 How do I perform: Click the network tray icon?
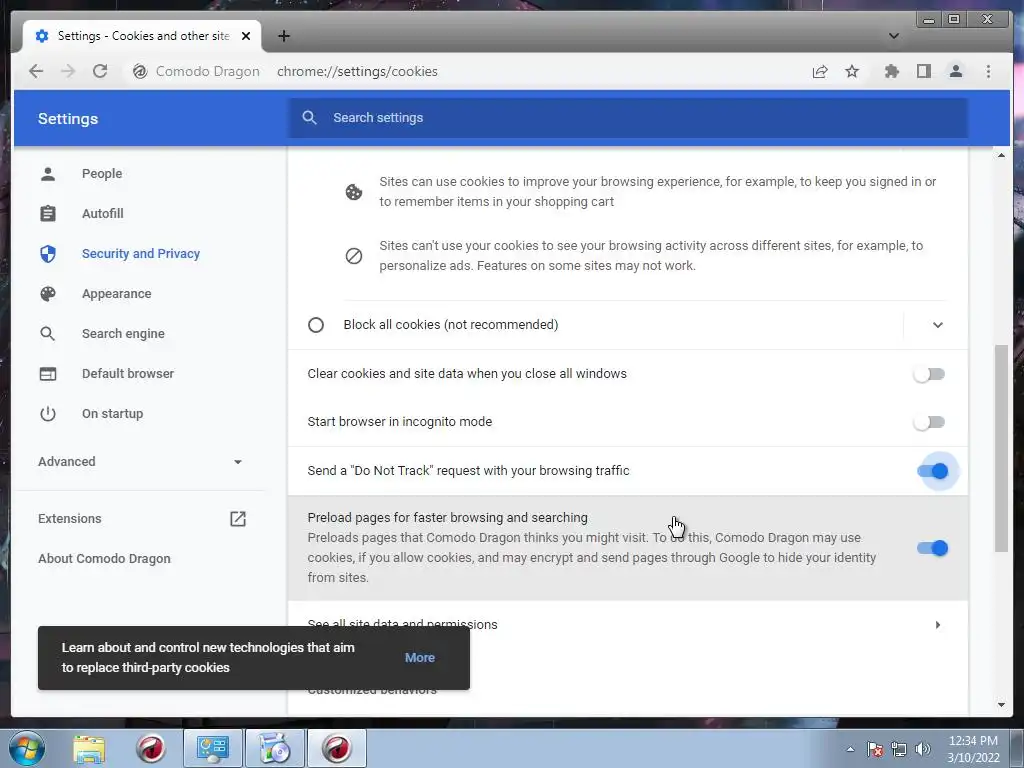click(899, 749)
